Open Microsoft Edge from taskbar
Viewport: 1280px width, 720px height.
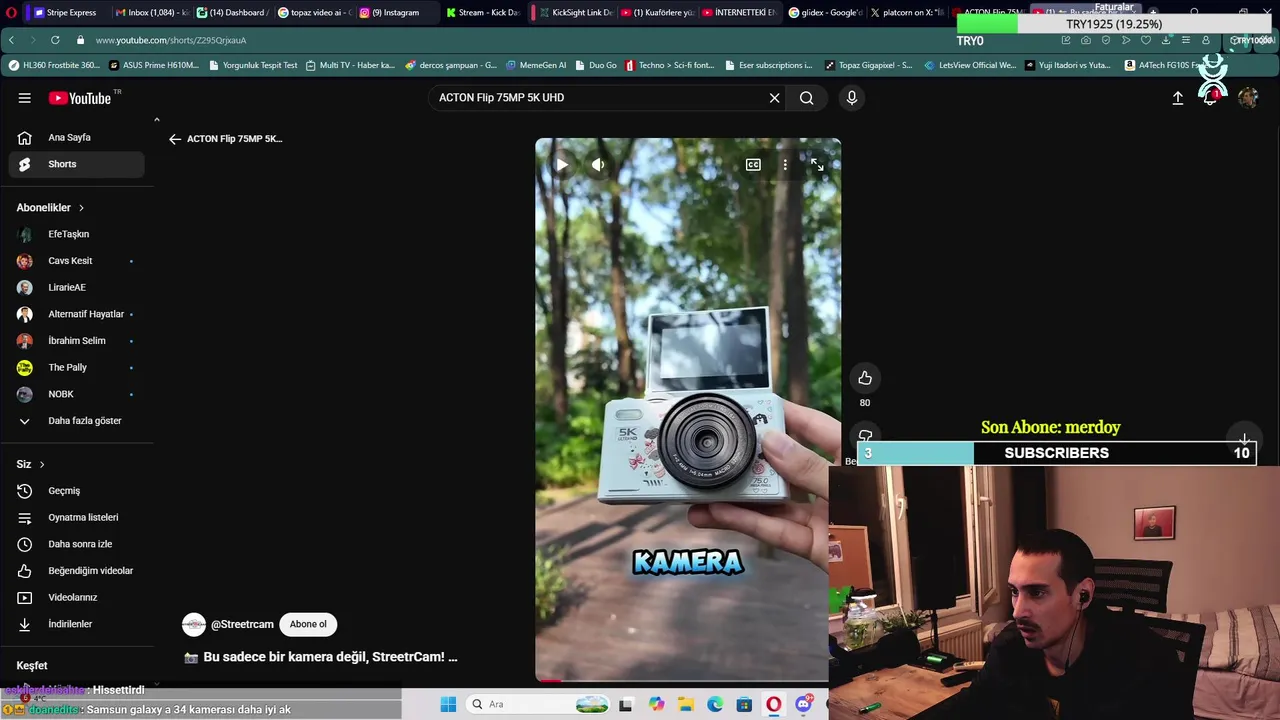point(715,704)
